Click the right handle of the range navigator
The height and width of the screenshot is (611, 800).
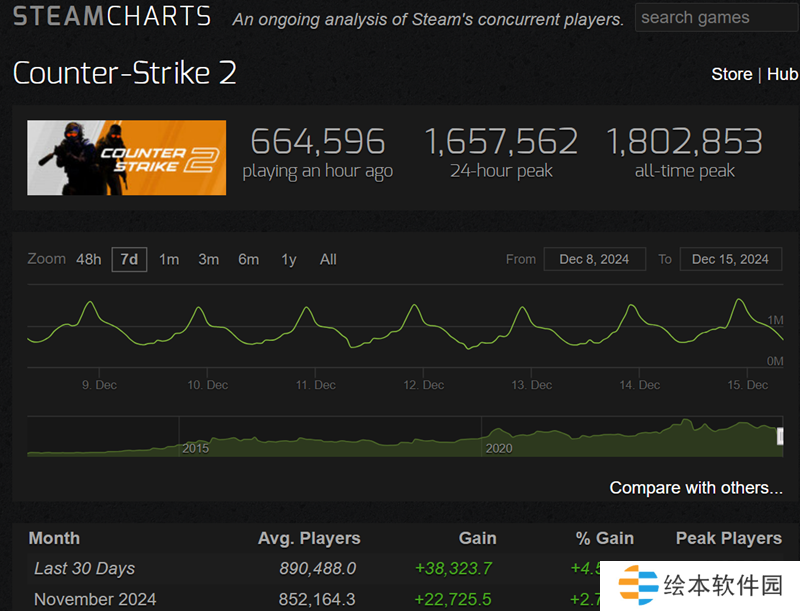pyautogui.click(x=781, y=437)
